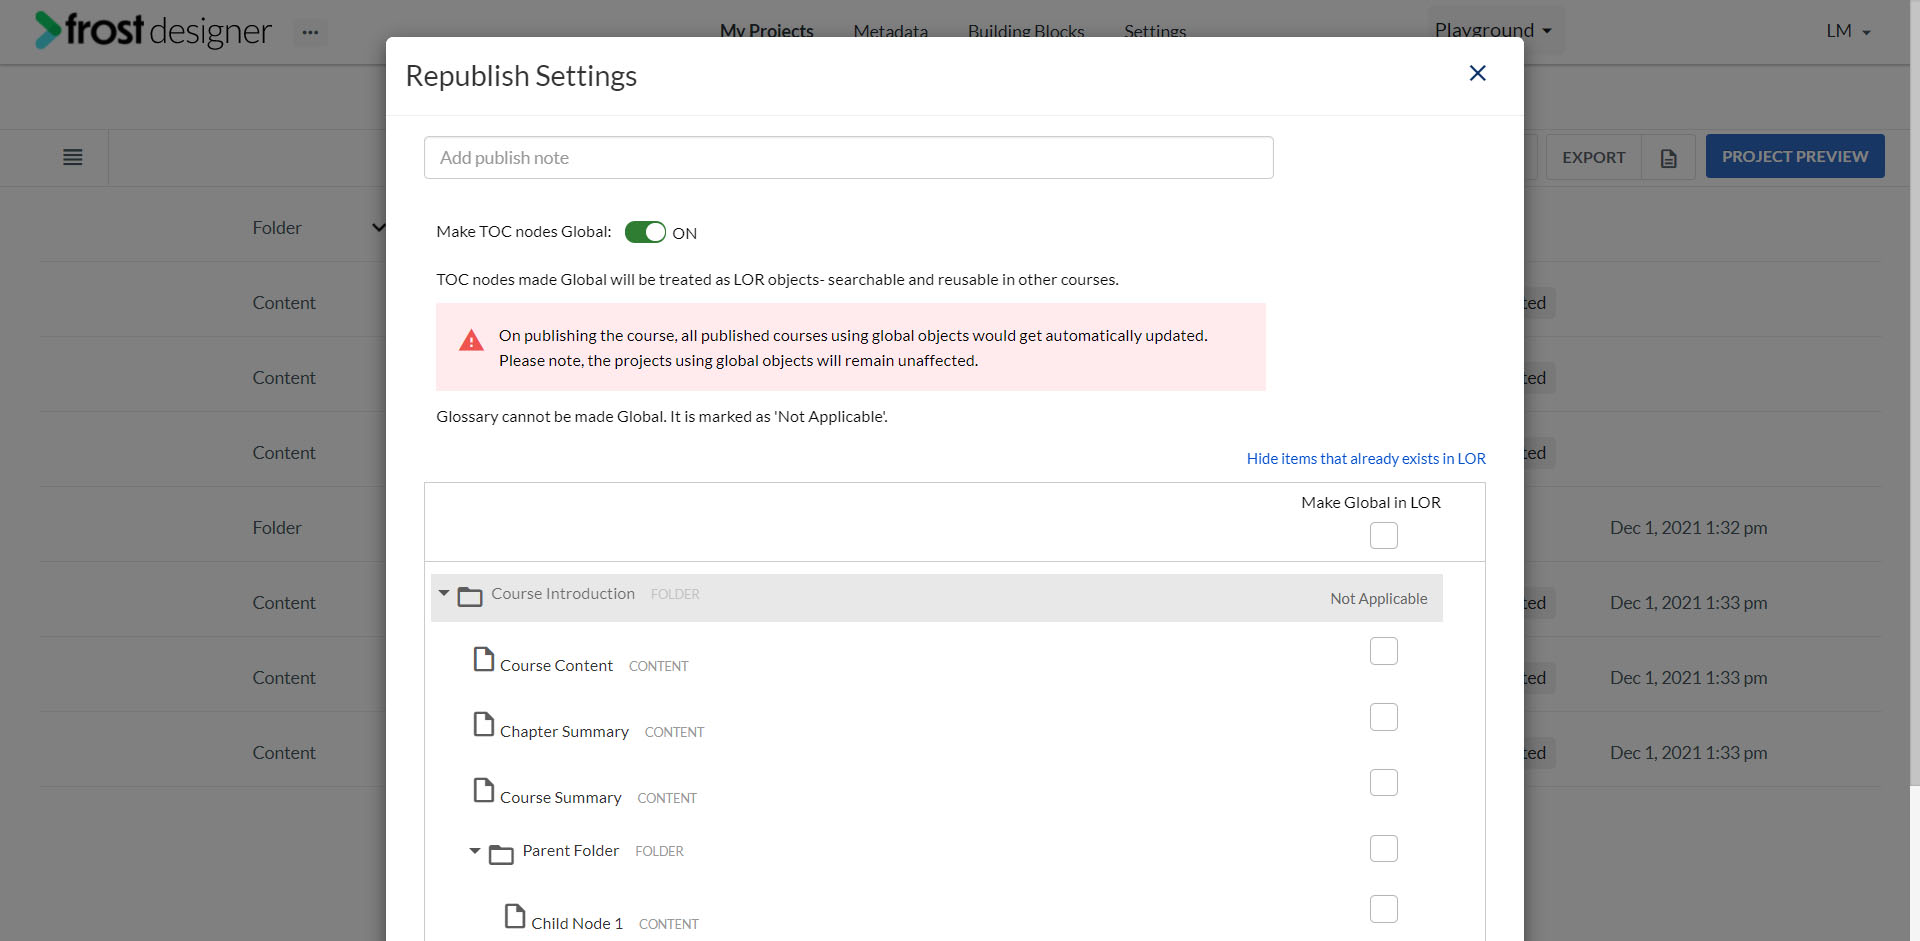Click the Child Node 1 document icon

coord(515,917)
